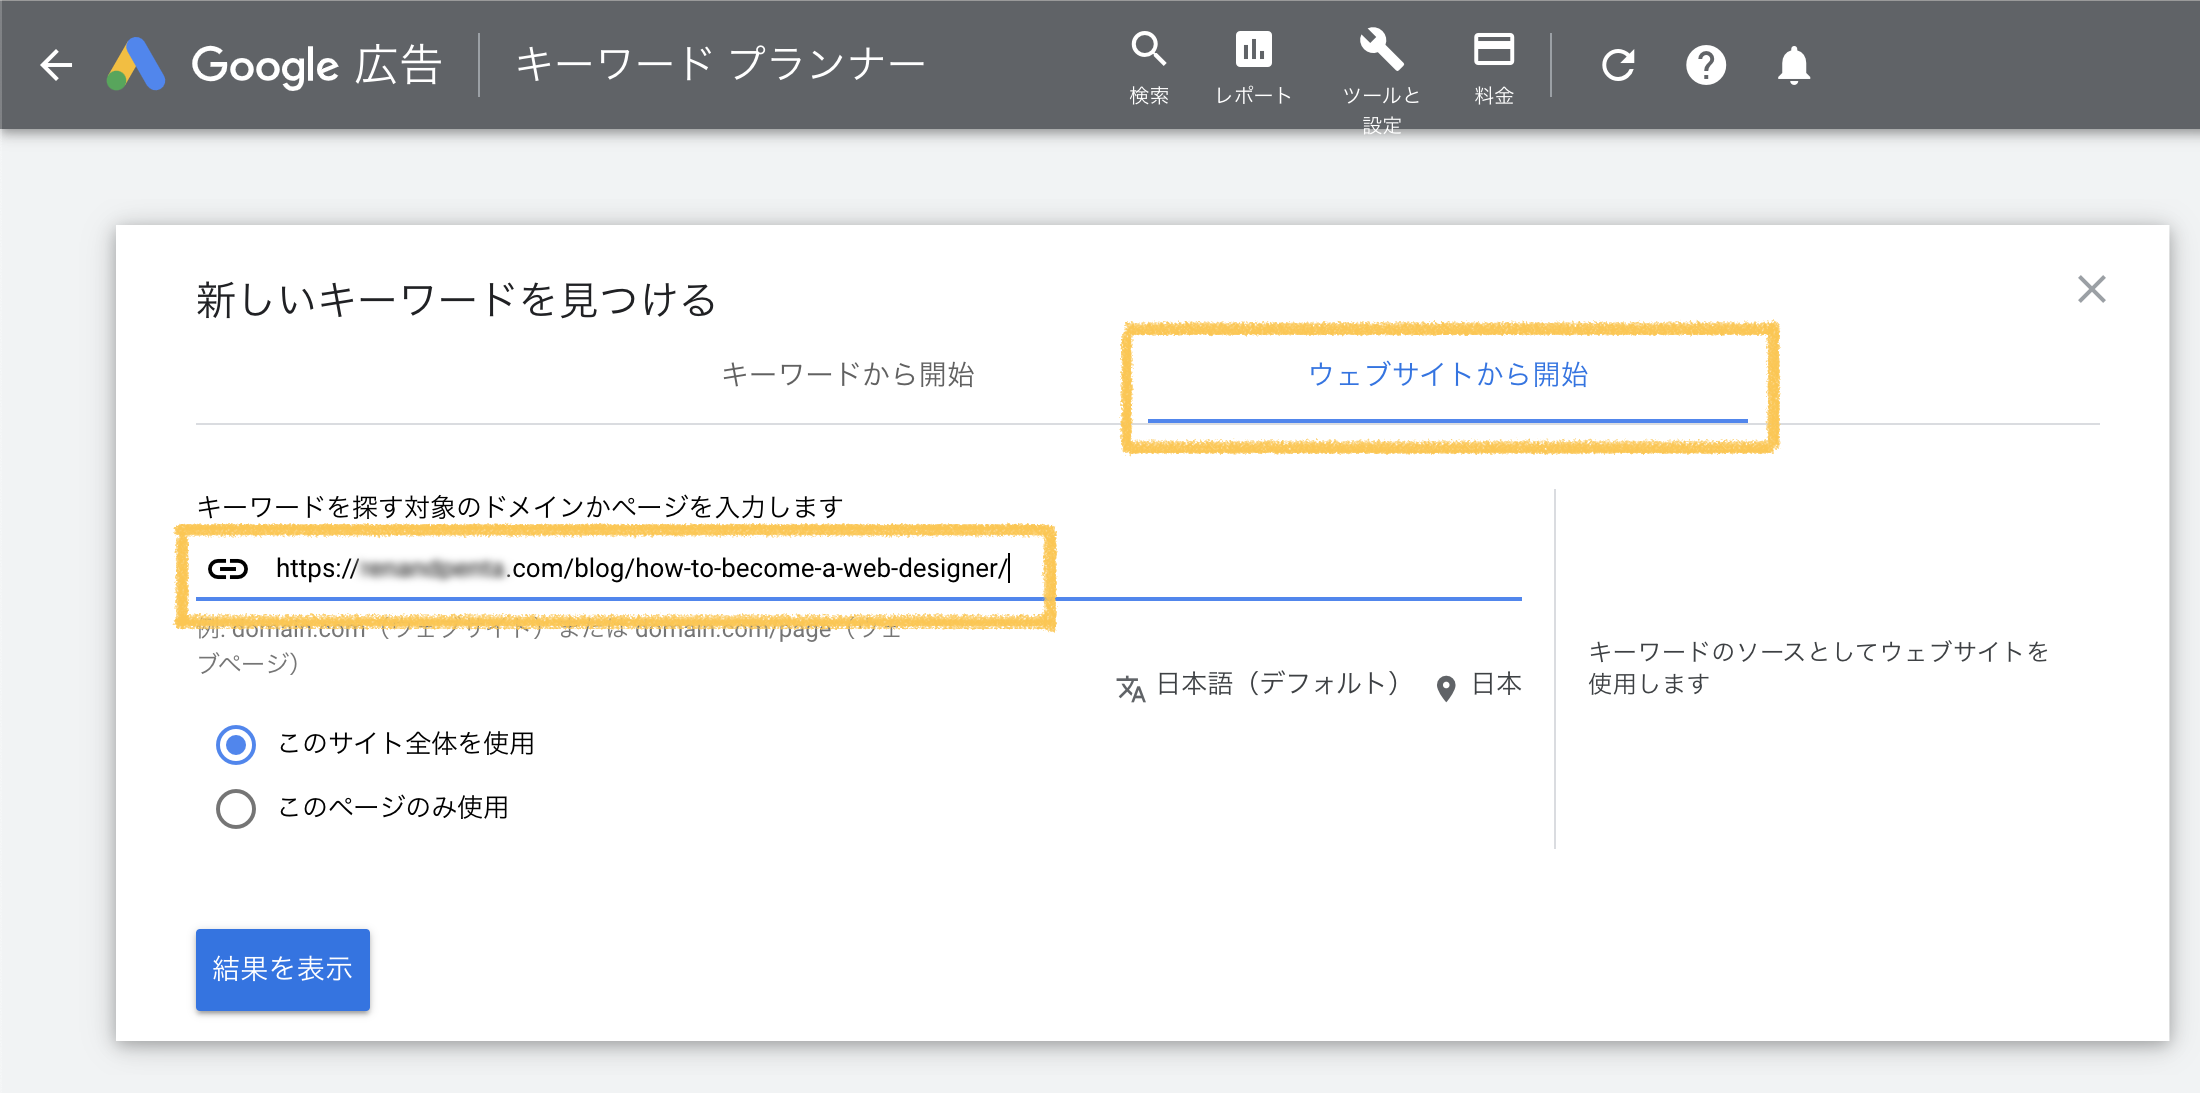
Task: Open the 料金 billing icon
Action: point(1494,68)
